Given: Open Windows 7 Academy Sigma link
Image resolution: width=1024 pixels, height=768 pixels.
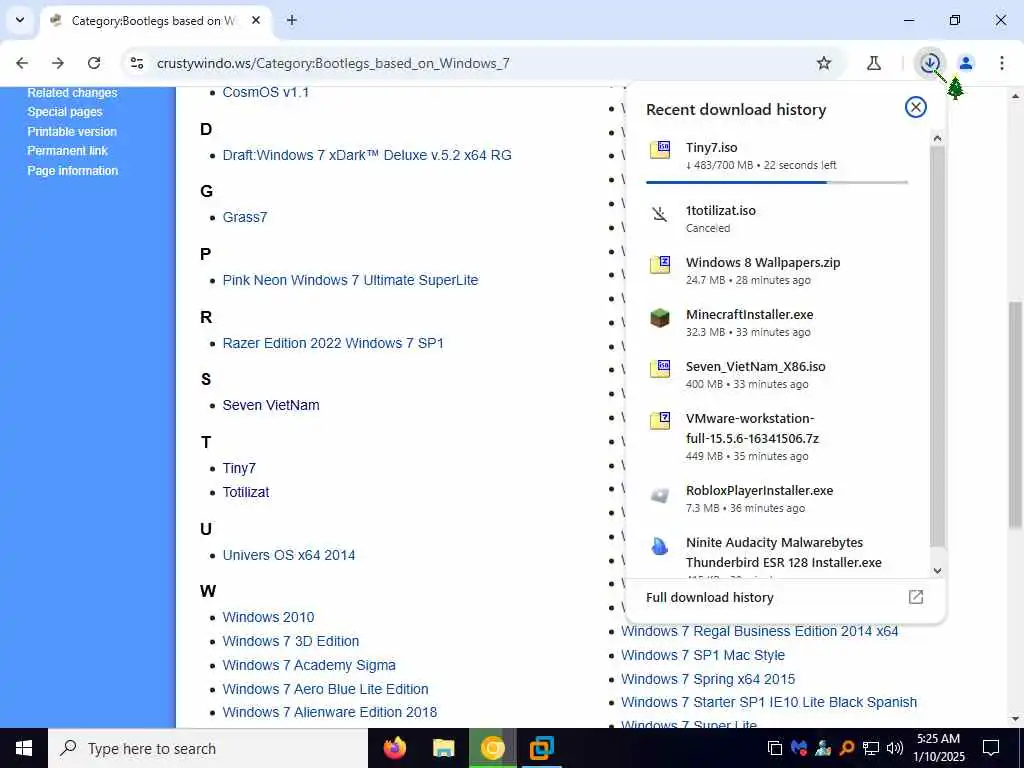Looking at the screenshot, I should [309, 665].
